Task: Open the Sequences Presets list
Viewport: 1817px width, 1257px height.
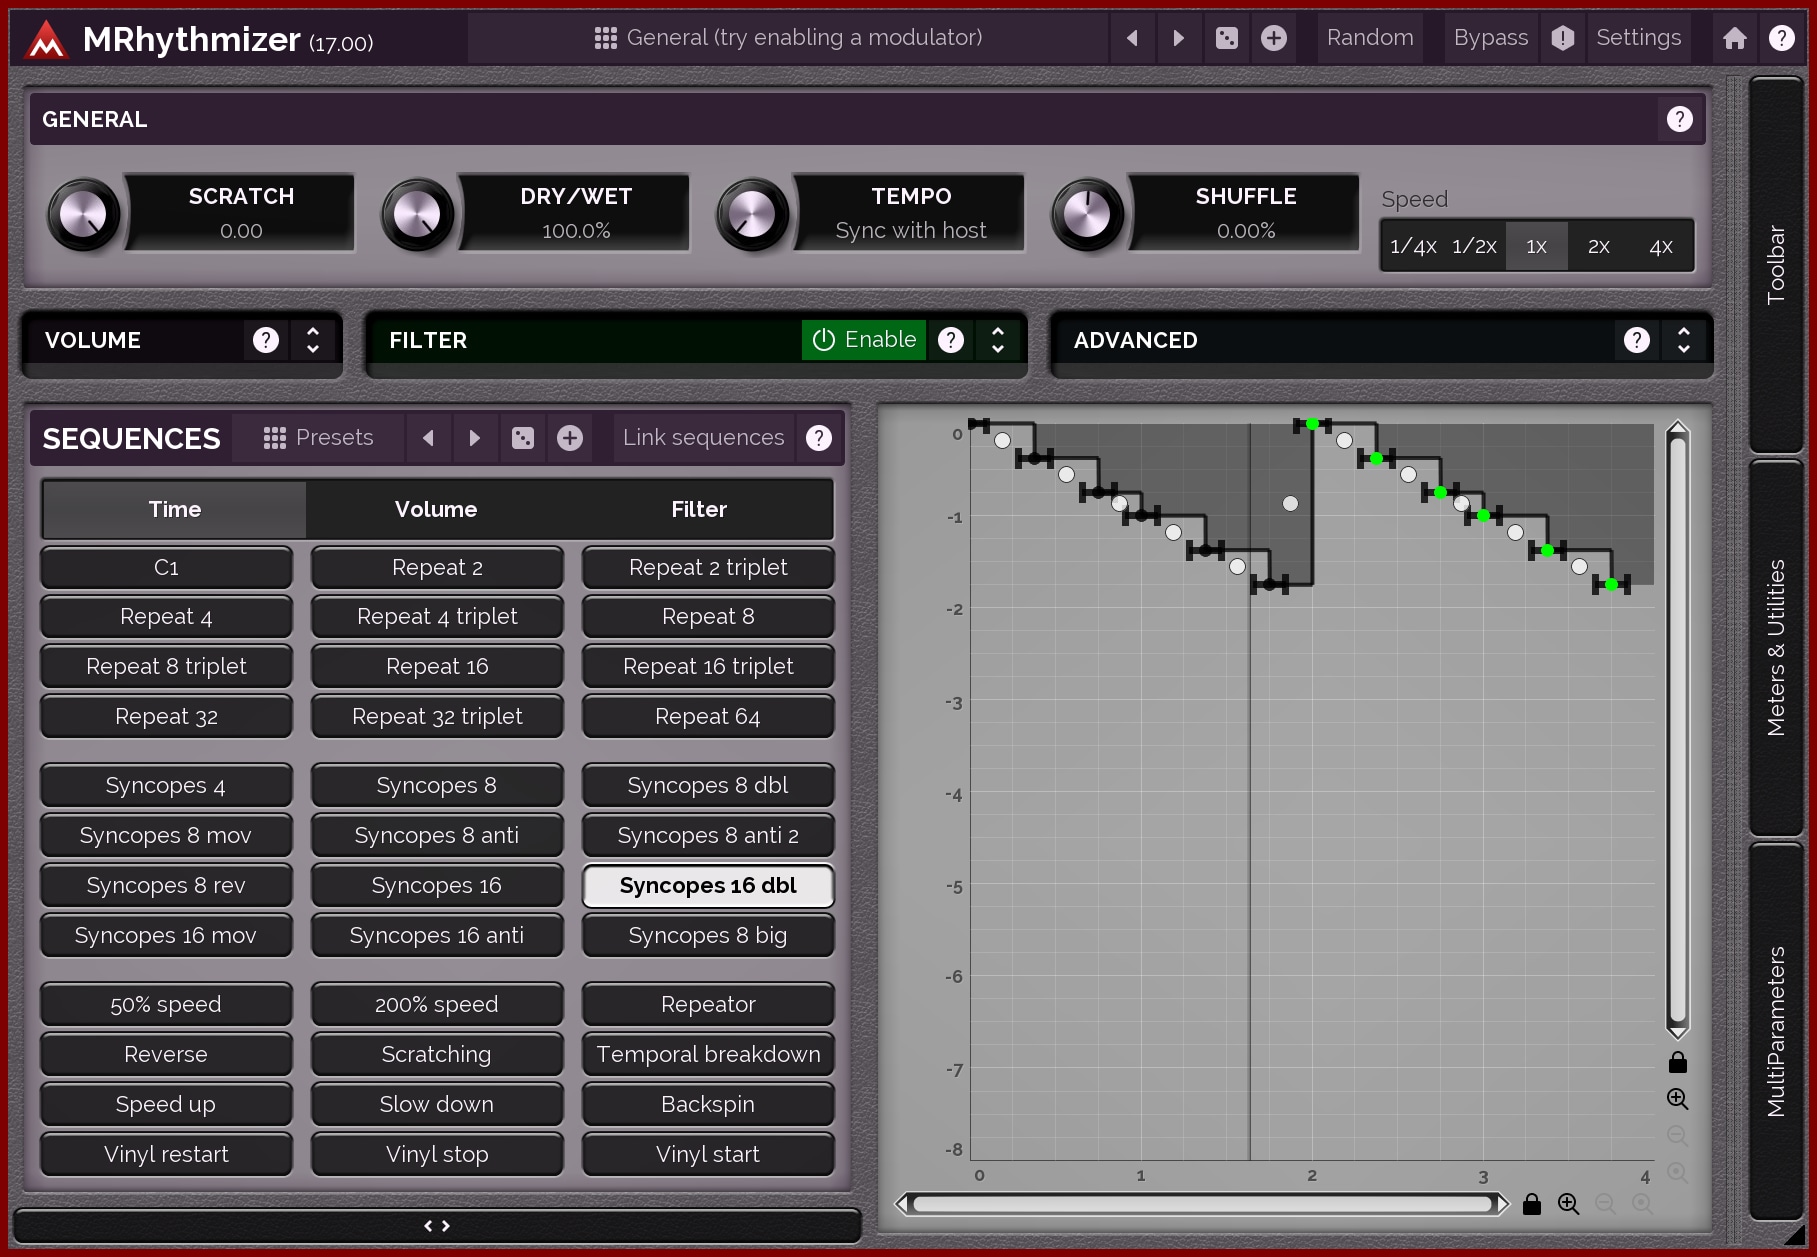Action: [319, 438]
